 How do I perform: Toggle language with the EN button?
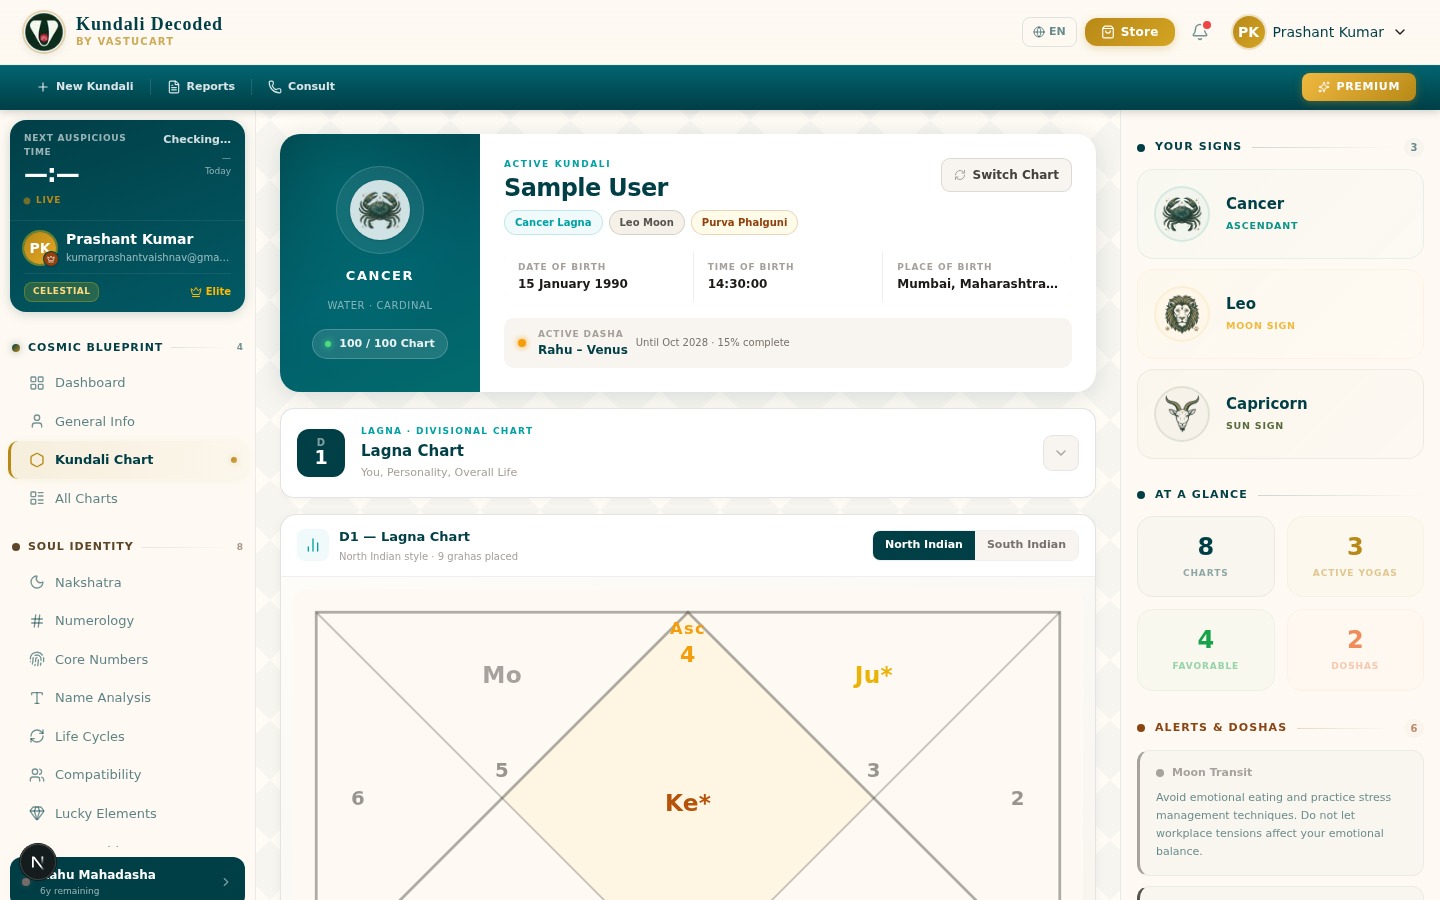1049,32
